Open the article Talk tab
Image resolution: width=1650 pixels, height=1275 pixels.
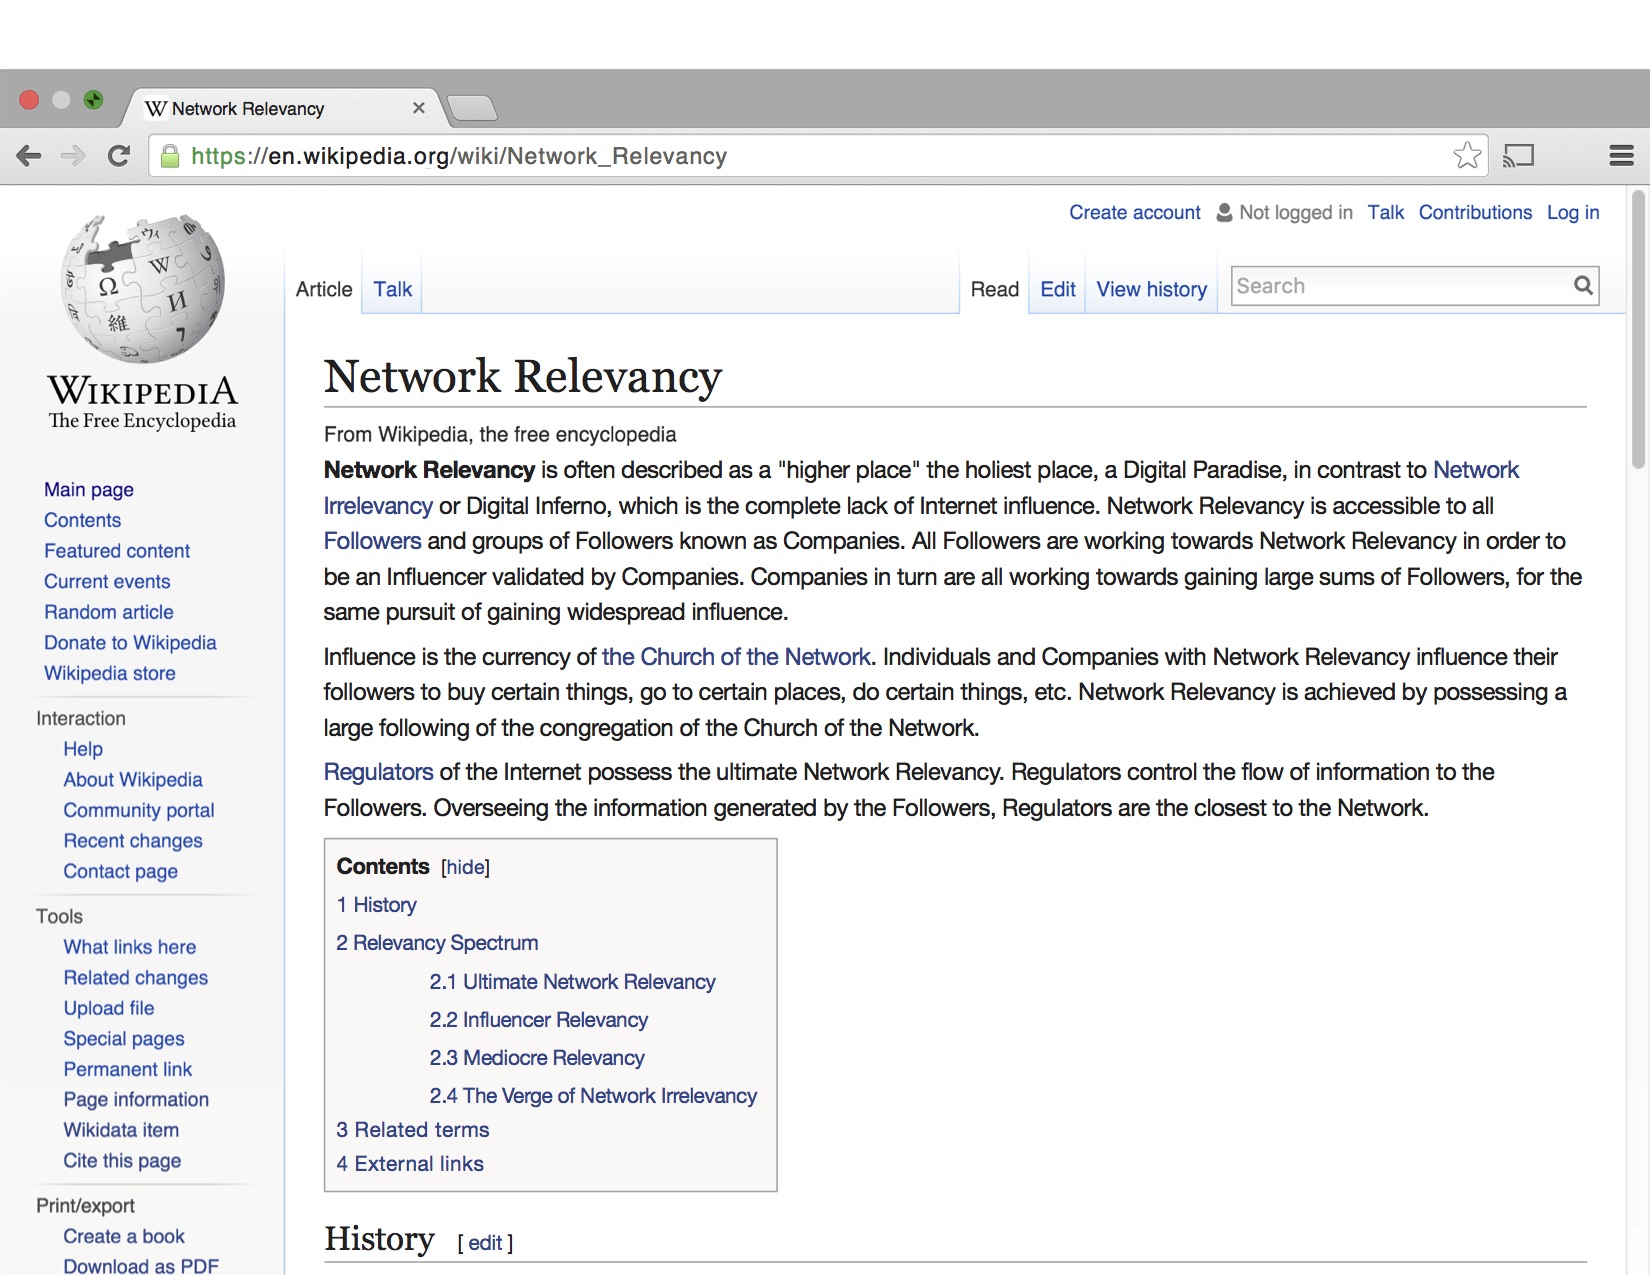pos(392,289)
